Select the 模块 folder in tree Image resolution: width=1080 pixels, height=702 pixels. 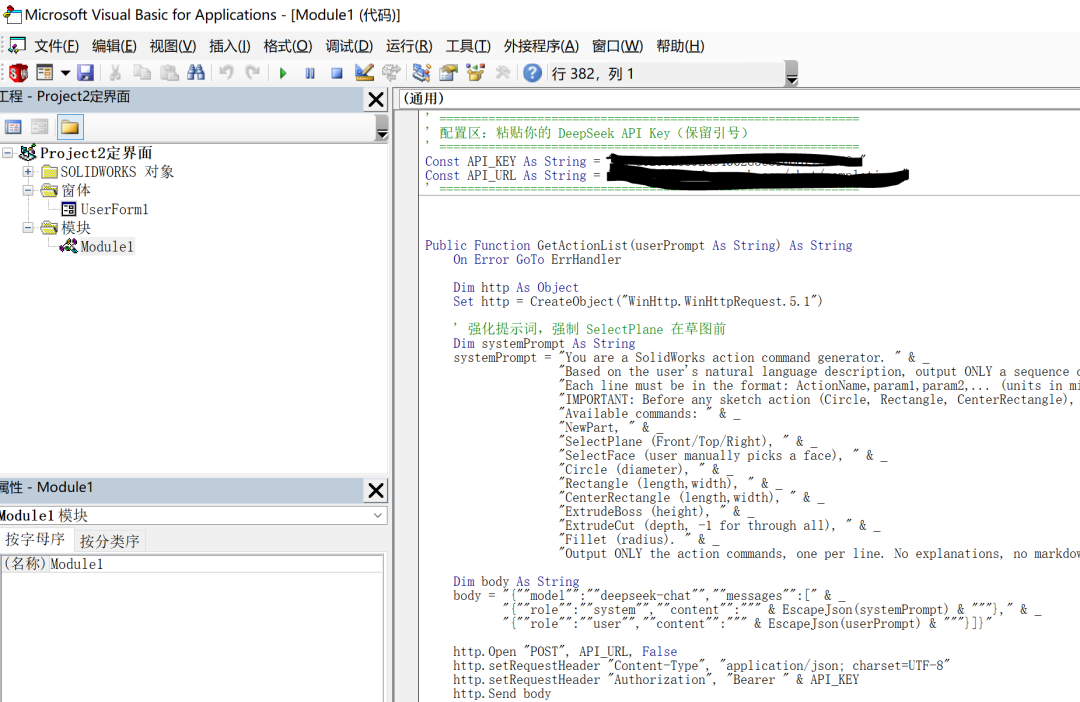[76, 227]
